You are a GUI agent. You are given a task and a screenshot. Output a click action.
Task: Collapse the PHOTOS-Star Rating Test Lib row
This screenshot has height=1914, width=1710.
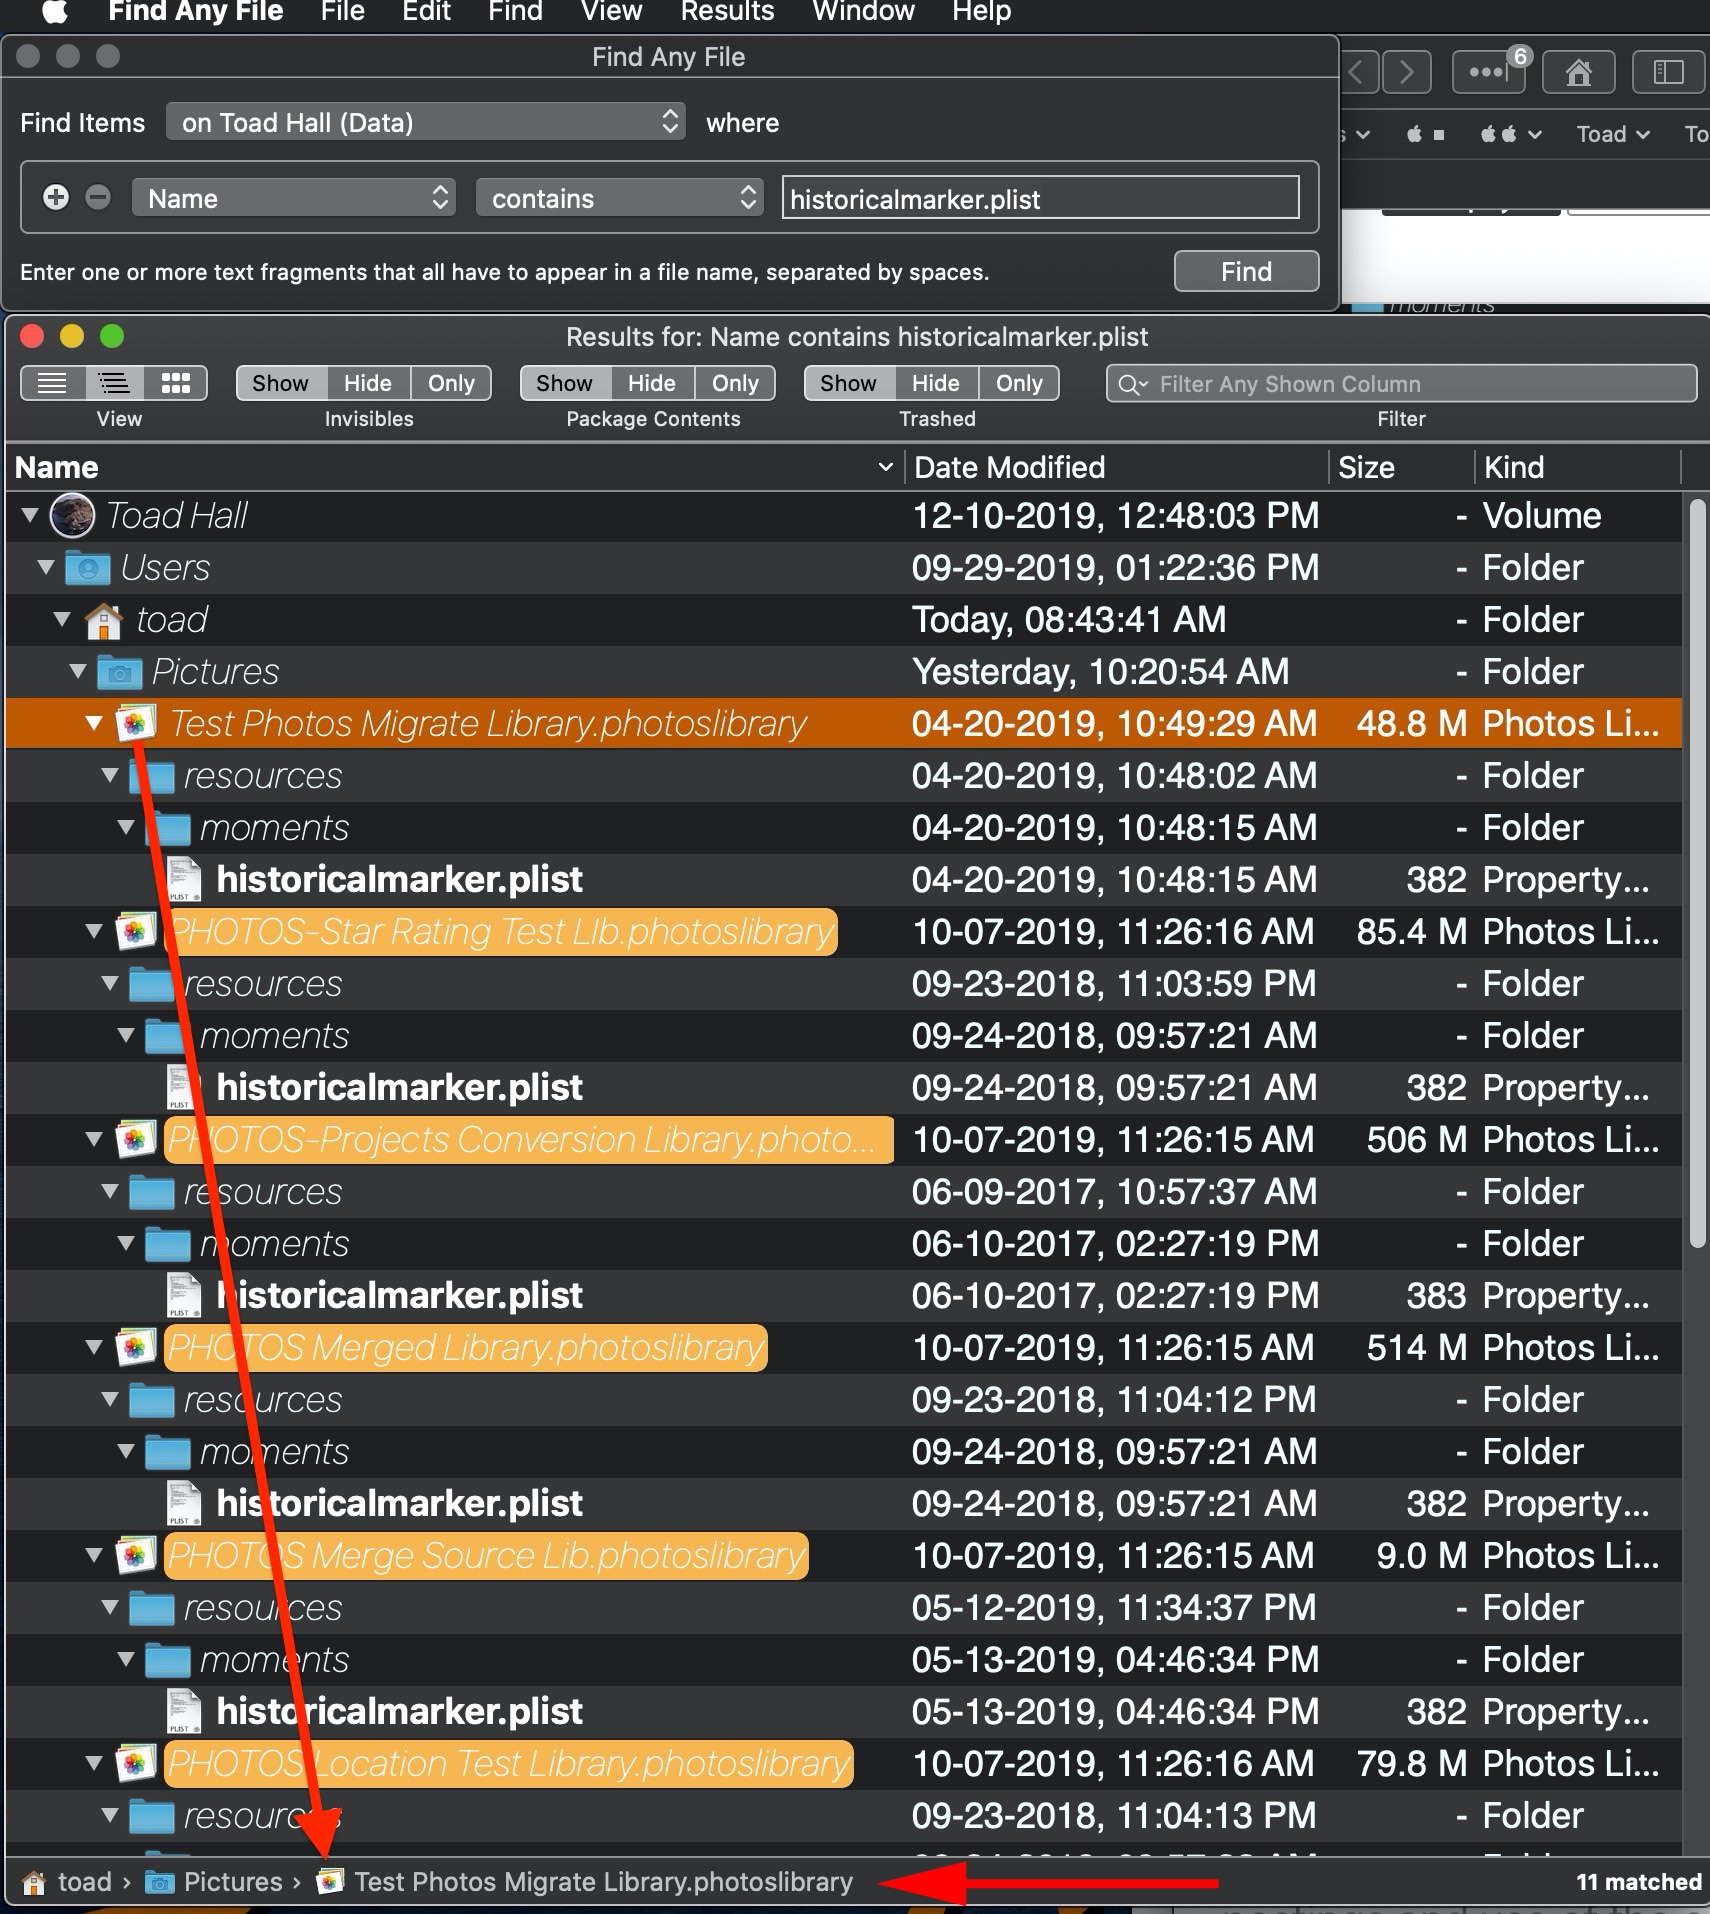94,932
